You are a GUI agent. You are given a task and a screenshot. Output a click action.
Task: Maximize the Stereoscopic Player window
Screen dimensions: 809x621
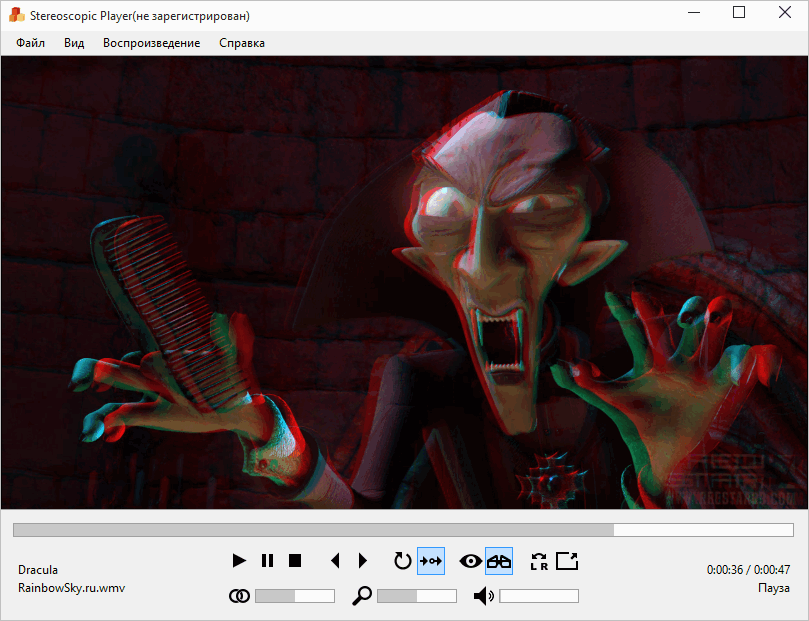coord(739,12)
